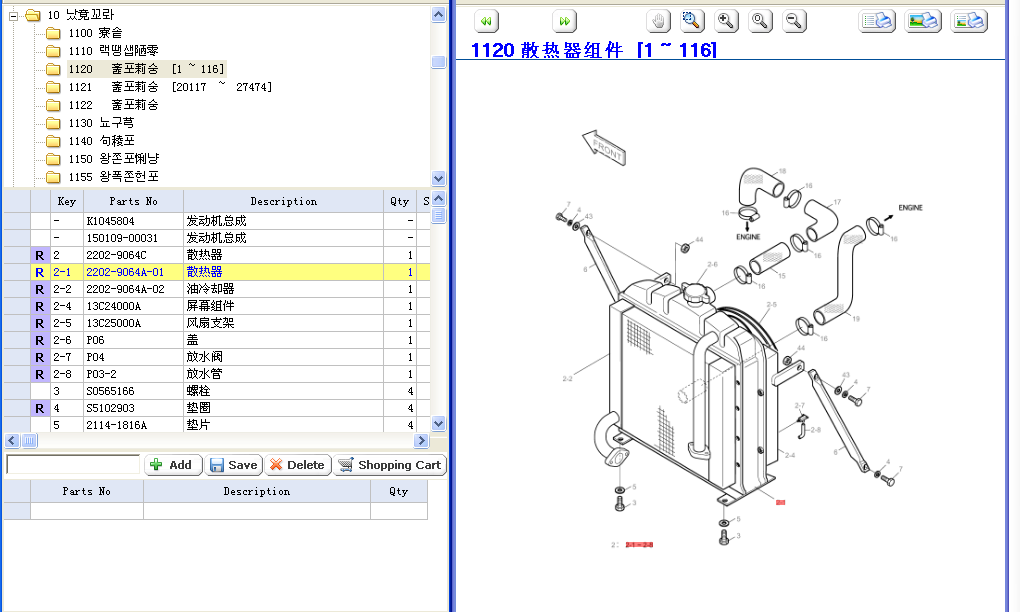The height and width of the screenshot is (612, 1020).
Task: Select the hand pan tool
Action: click(658, 21)
